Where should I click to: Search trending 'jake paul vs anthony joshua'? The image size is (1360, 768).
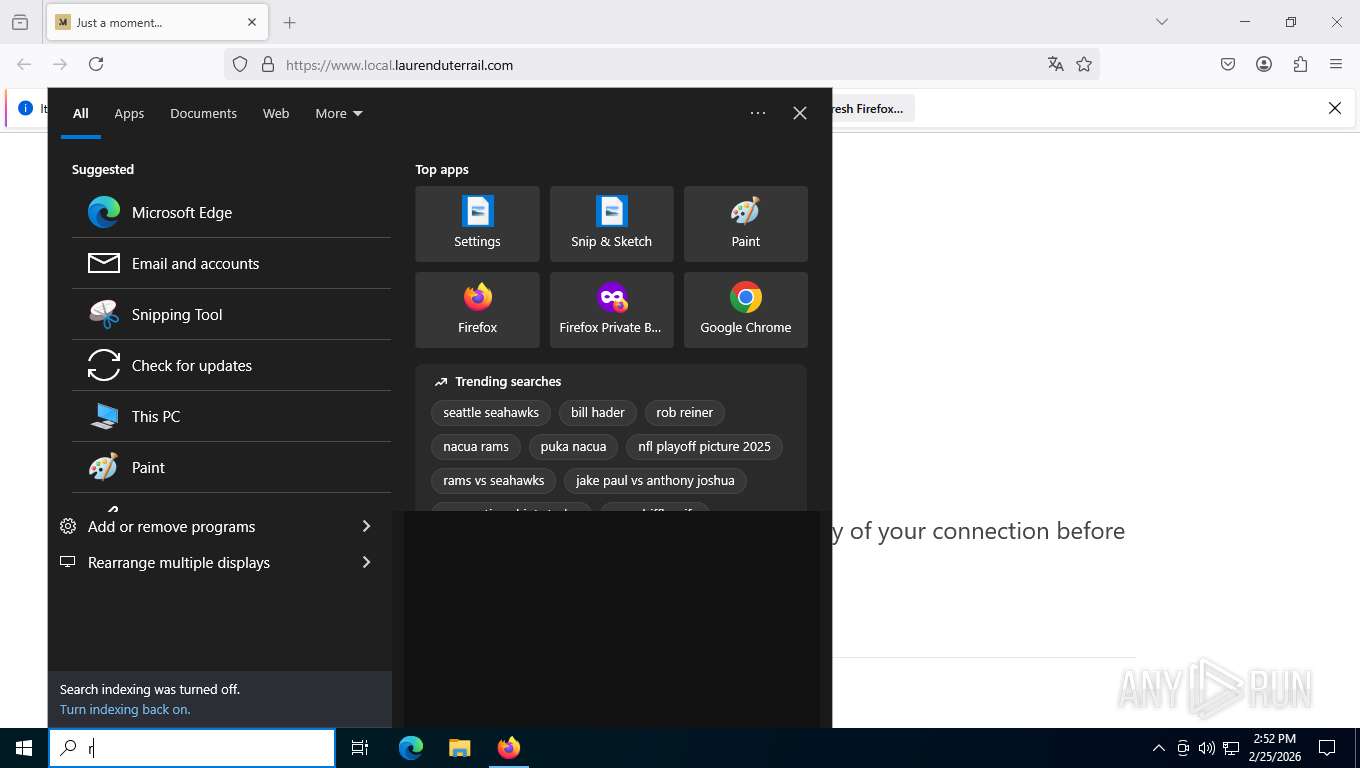click(655, 480)
